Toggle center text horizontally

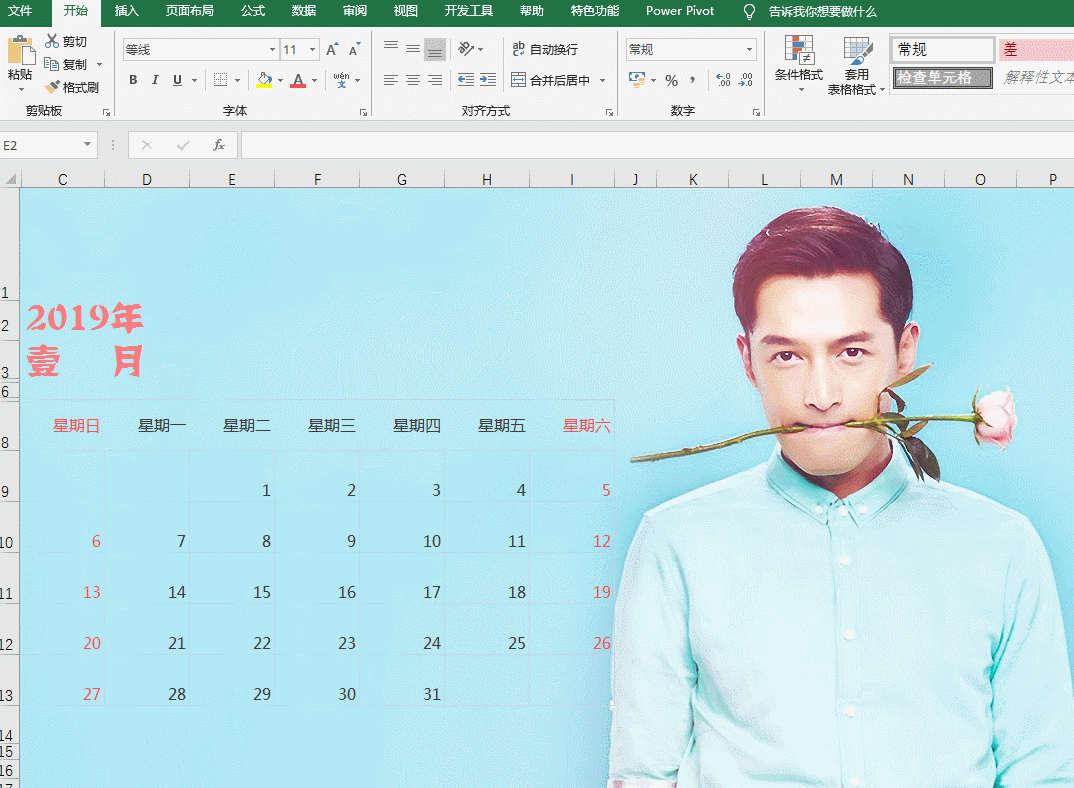pyautogui.click(x=413, y=80)
